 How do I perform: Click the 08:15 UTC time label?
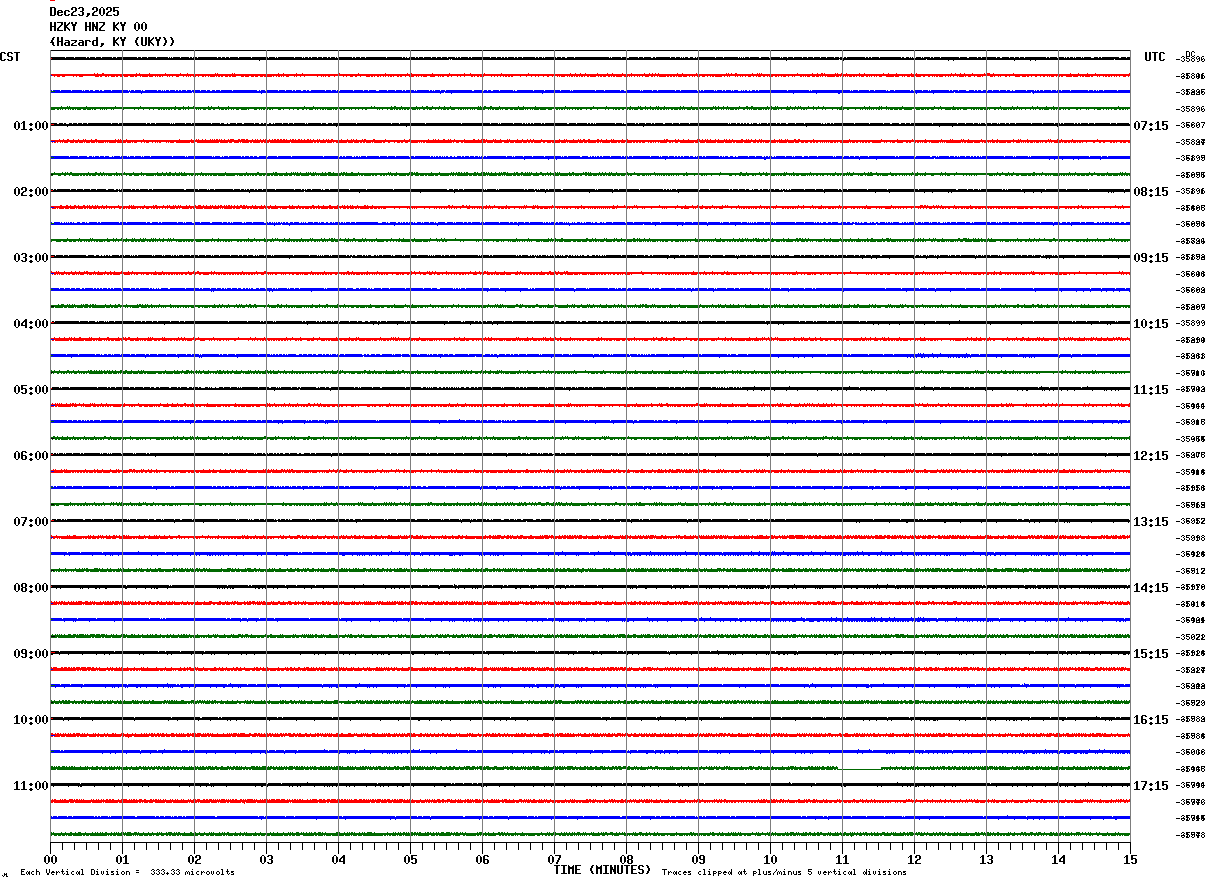[x=1151, y=192]
